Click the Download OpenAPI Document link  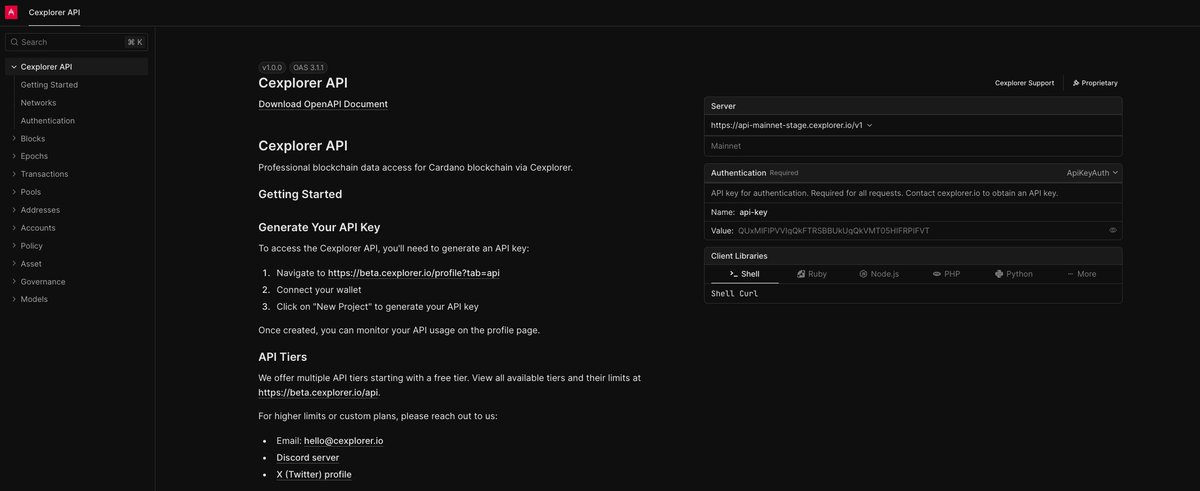pos(323,104)
